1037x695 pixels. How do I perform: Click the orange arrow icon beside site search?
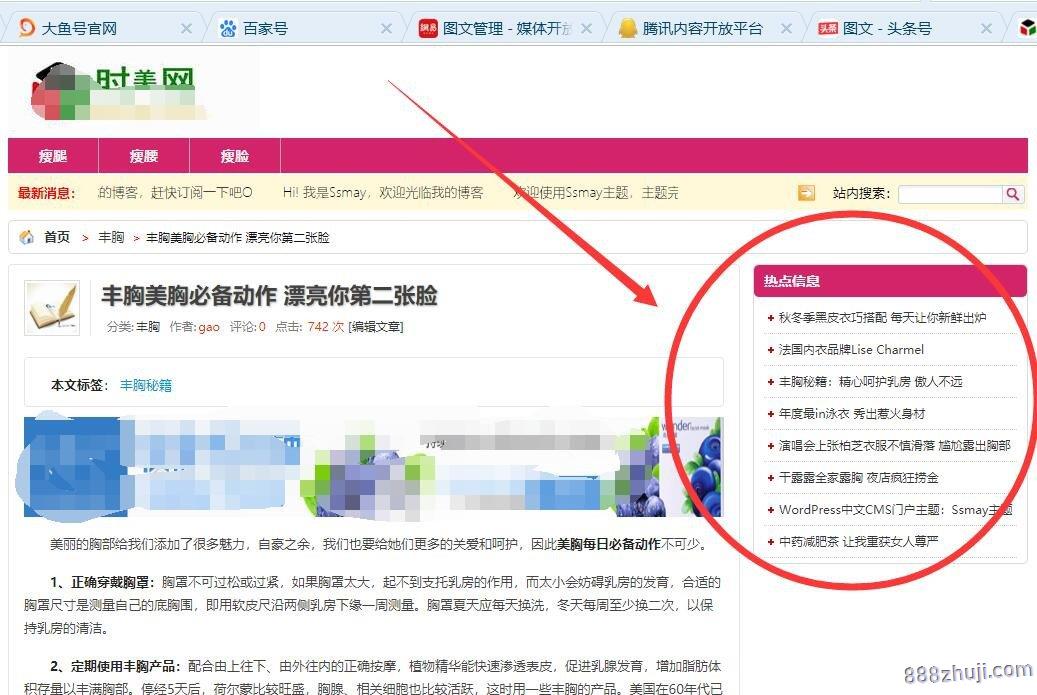click(806, 193)
